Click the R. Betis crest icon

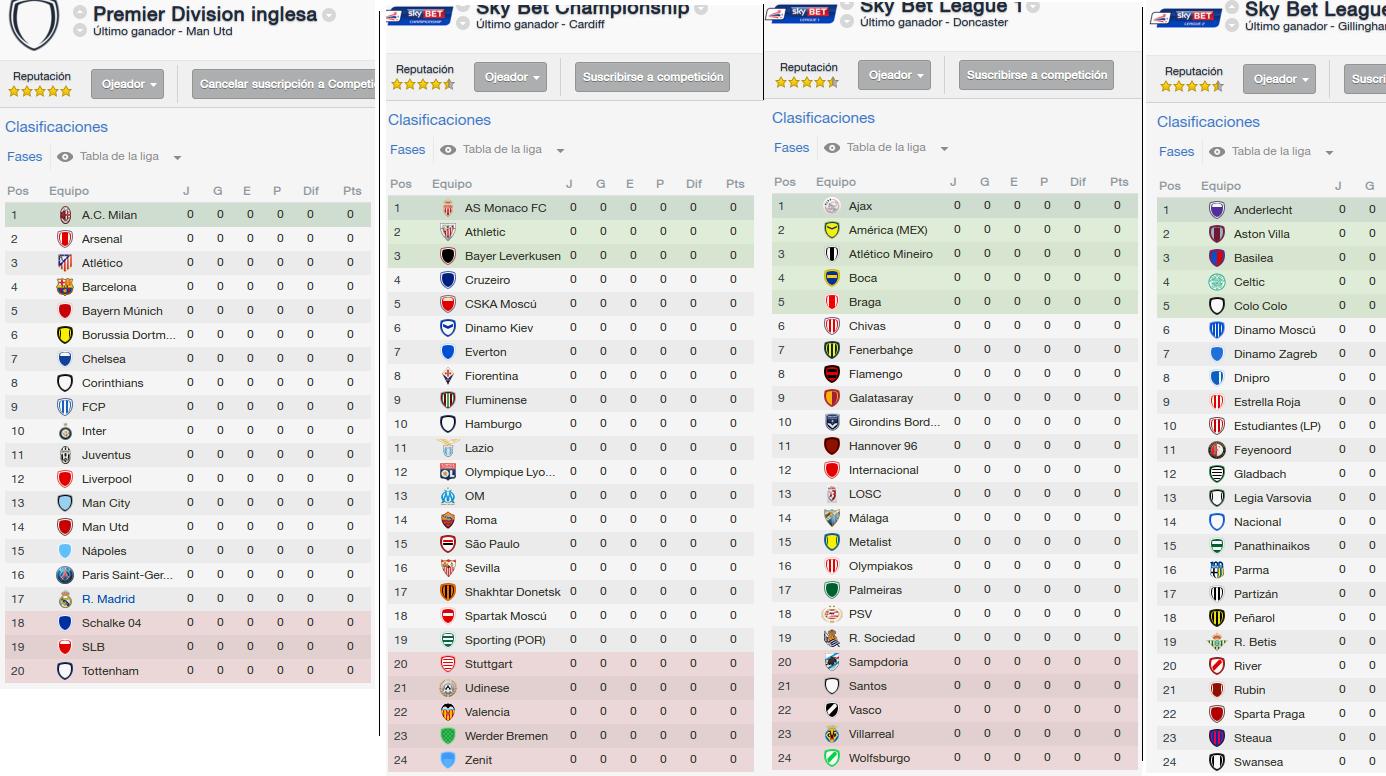(x=1217, y=642)
